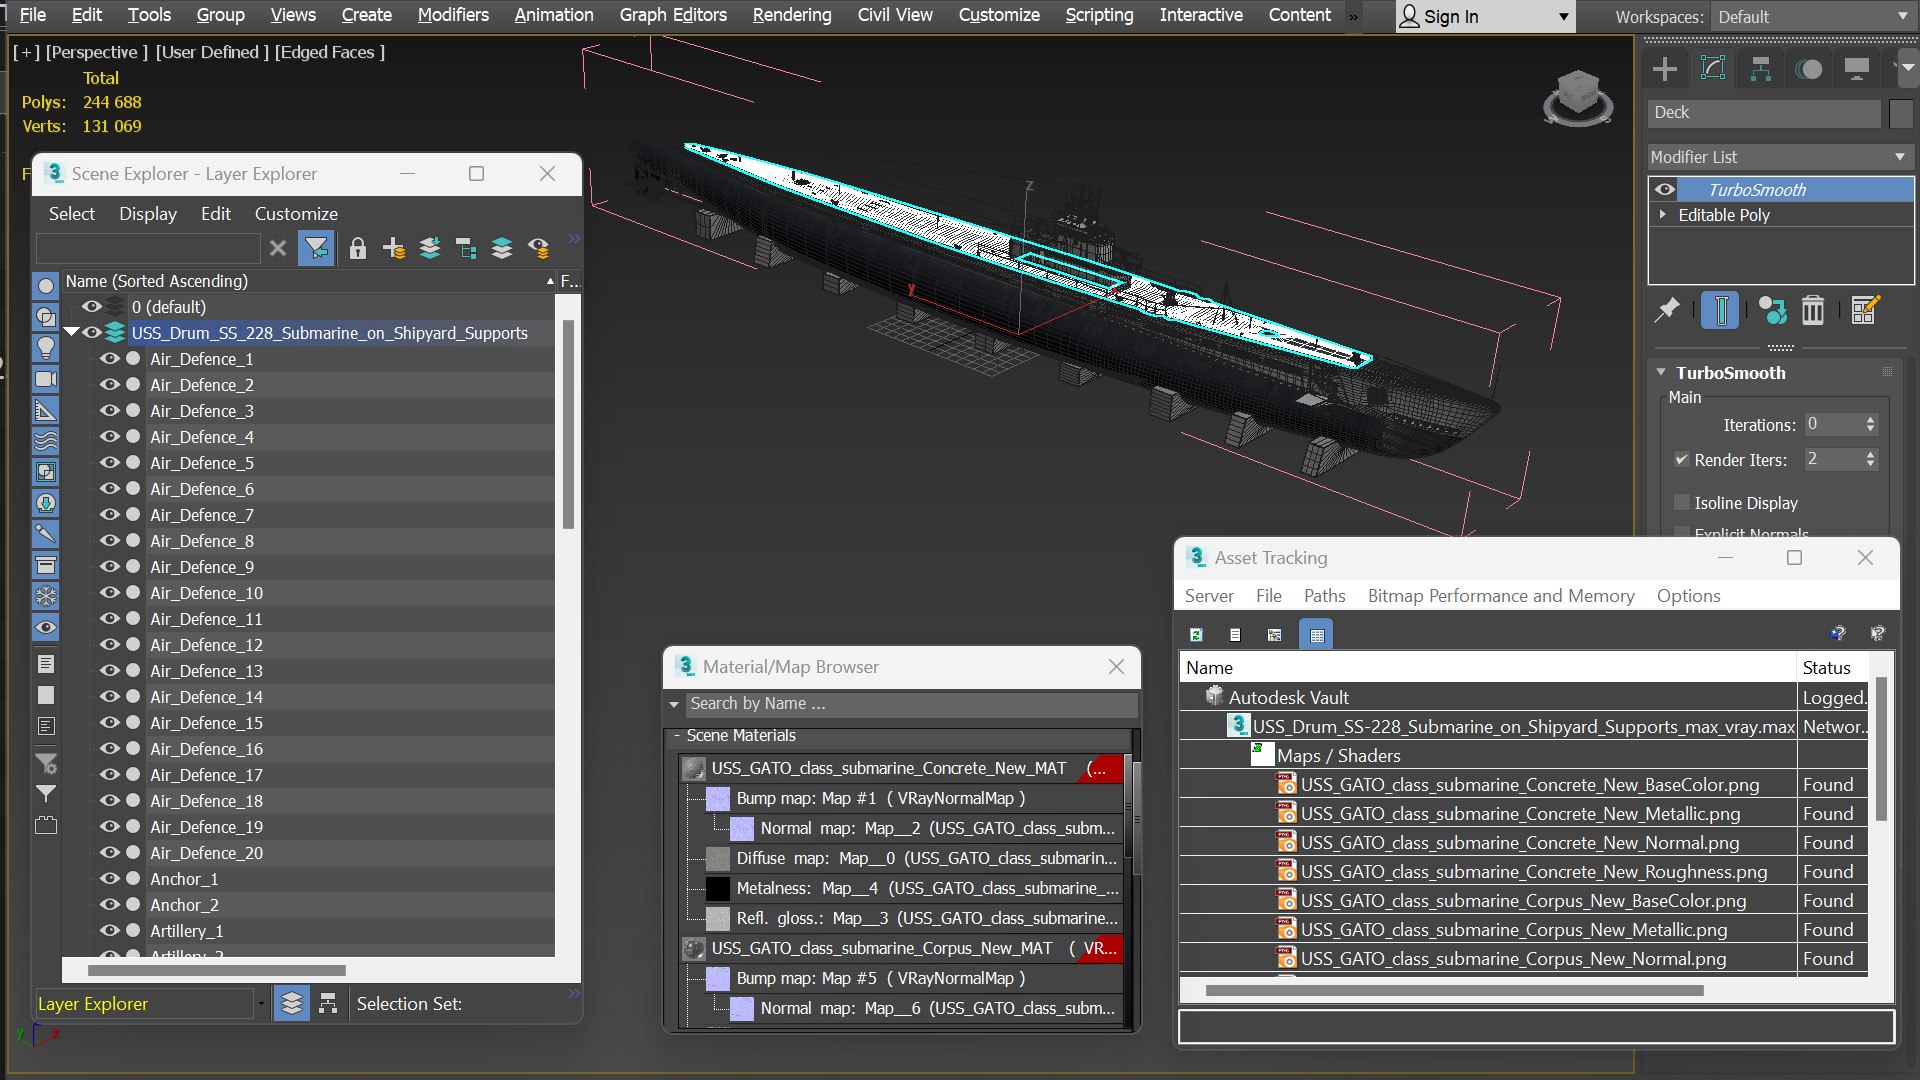Click the Status column header in Asset Tracking

pyautogui.click(x=1832, y=668)
